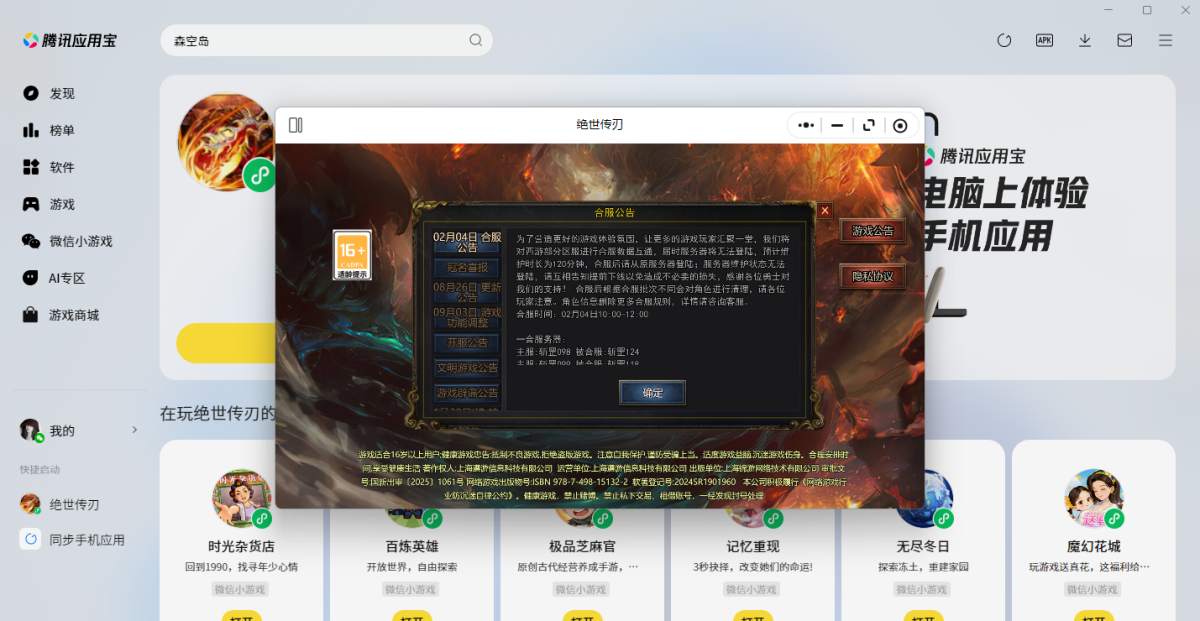The height and width of the screenshot is (621, 1200).
Task: Click the refresh icon in top toolbar
Action: (1004, 40)
